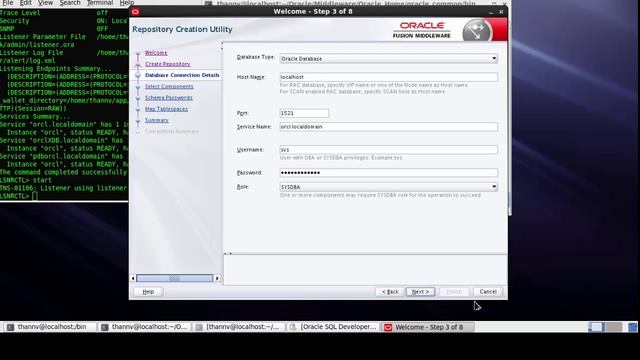Click the step bullet icon beside Welcome
640x360 pixels.
click(138, 53)
